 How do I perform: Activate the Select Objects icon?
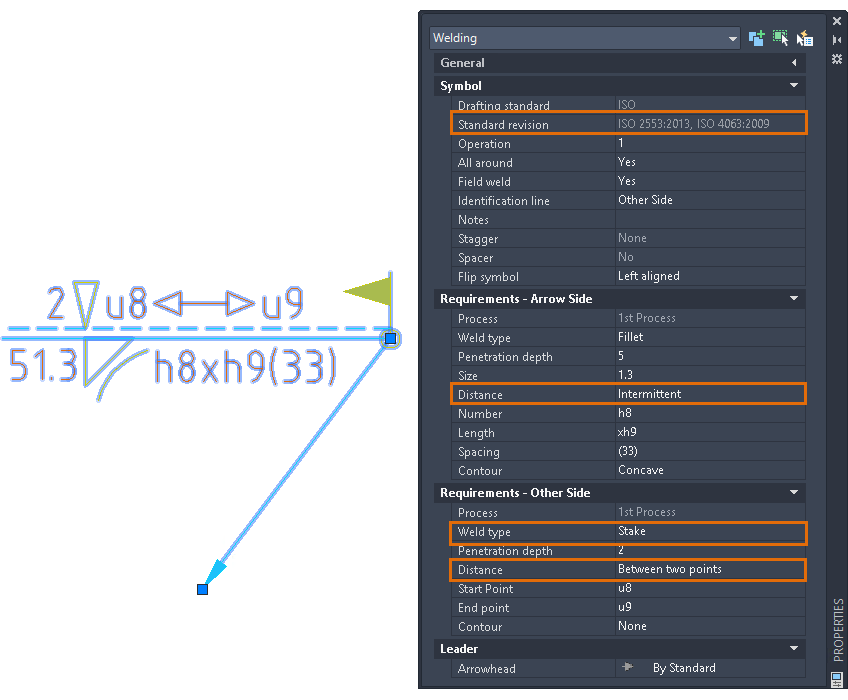click(781, 37)
